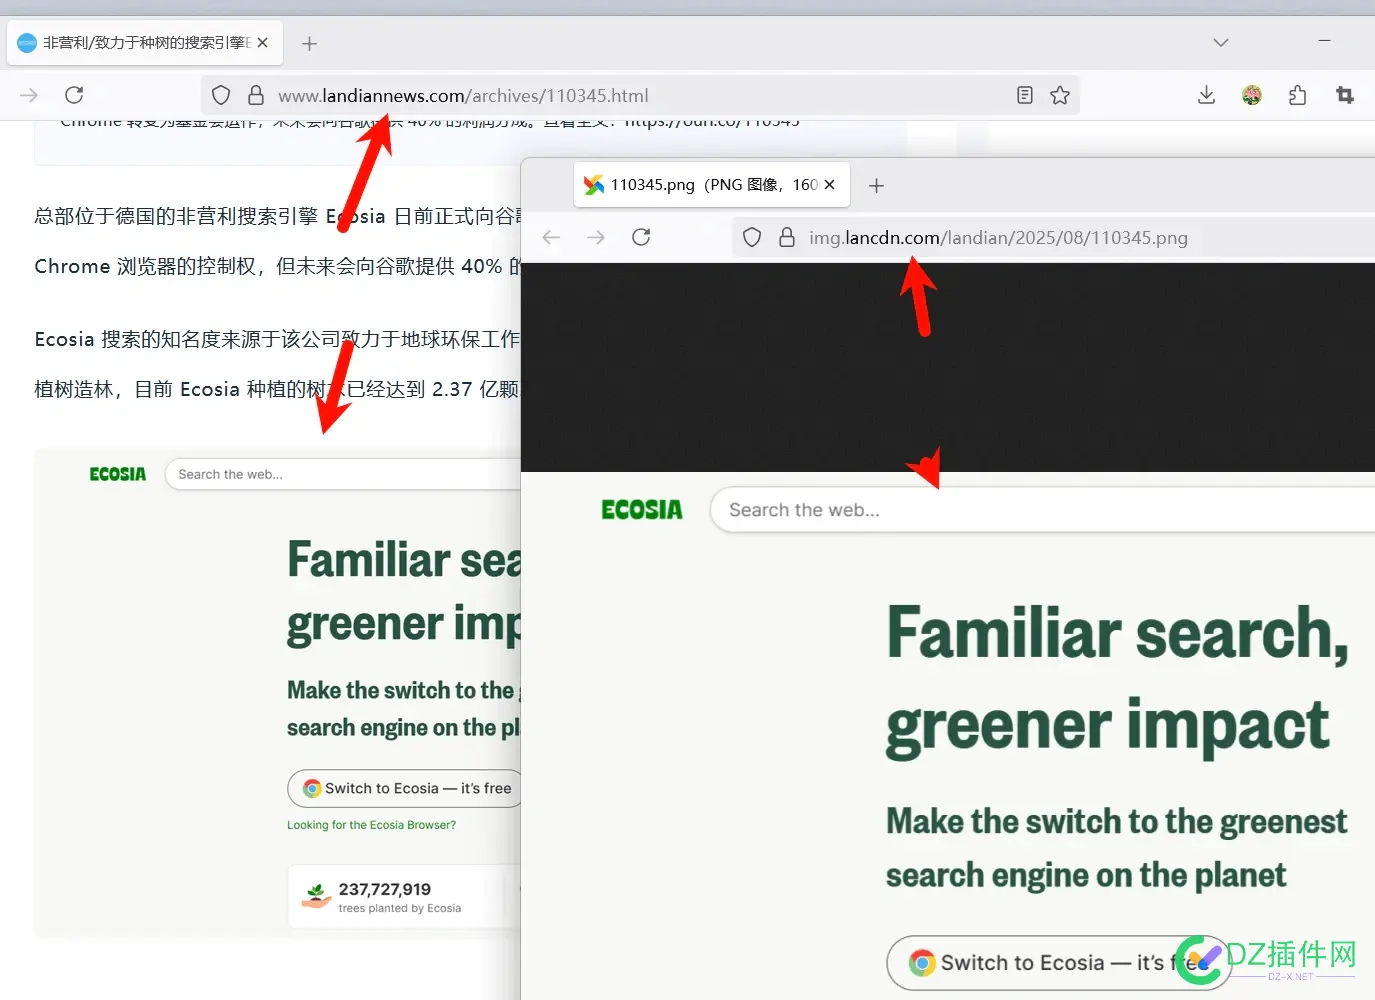Image resolution: width=1375 pixels, height=1000 pixels.
Task: Open the downloads toolbar icon
Action: [1206, 95]
